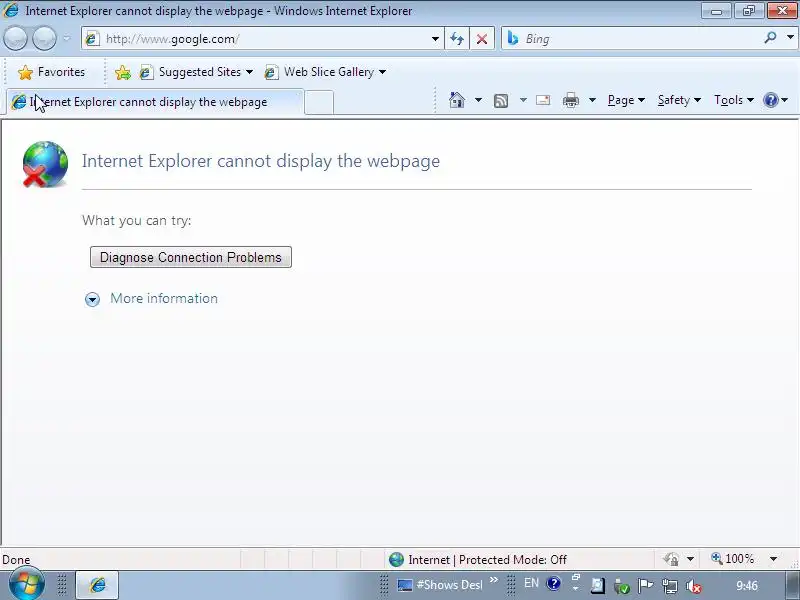Viewport: 800px width, 600px height.
Task: Open the status bar privacy dropdown arrow
Action: pyautogui.click(x=690, y=559)
